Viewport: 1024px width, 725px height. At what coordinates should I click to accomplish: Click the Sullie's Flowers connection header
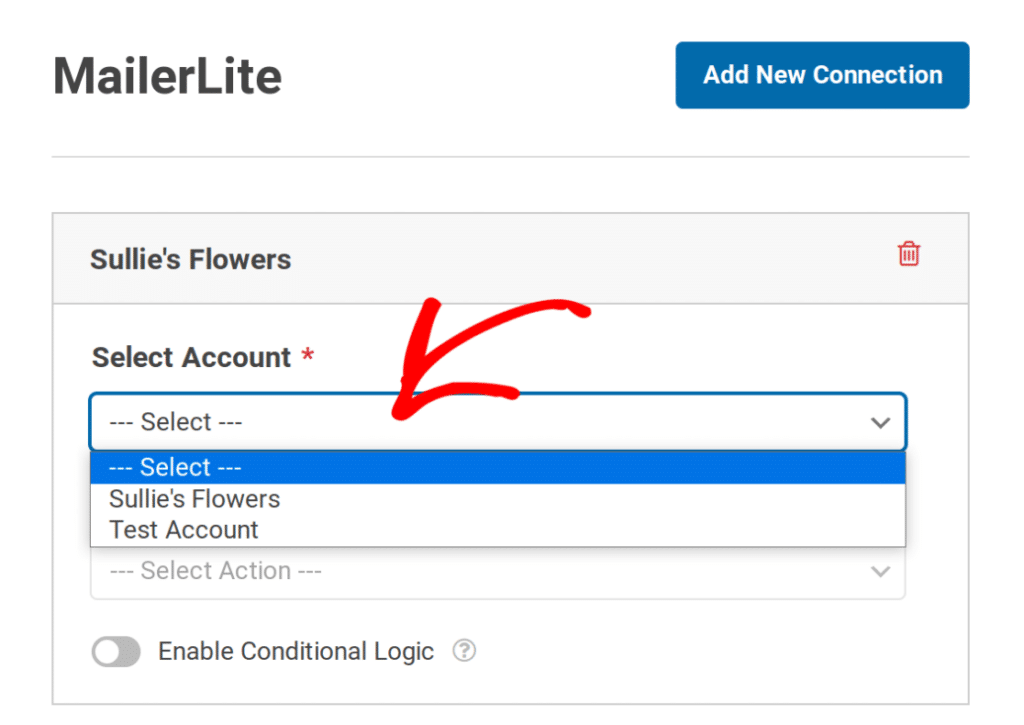190,258
